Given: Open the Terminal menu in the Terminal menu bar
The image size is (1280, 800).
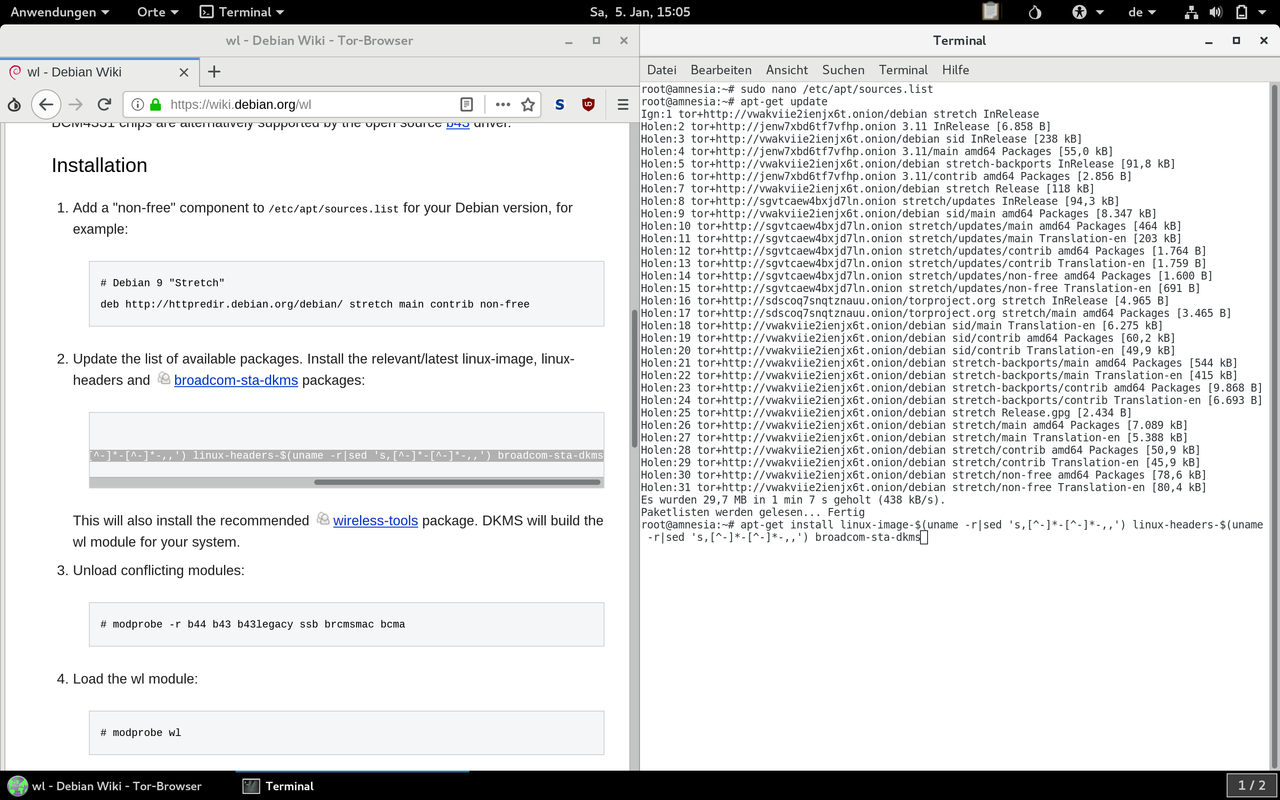Looking at the screenshot, I should coord(903,70).
